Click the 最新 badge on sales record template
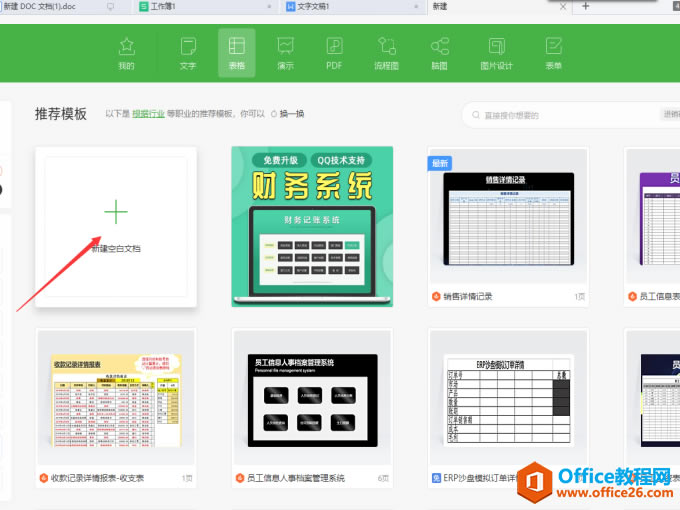Image resolution: width=680 pixels, height=510 pixels. [x=440, y=163]
